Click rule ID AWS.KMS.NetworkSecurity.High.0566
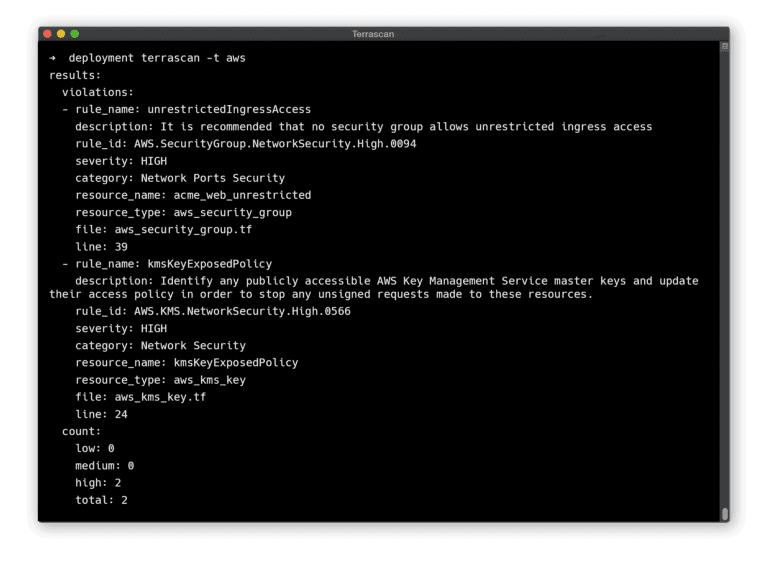This screenshot has width=768, height=577. [x=242, y=311]
